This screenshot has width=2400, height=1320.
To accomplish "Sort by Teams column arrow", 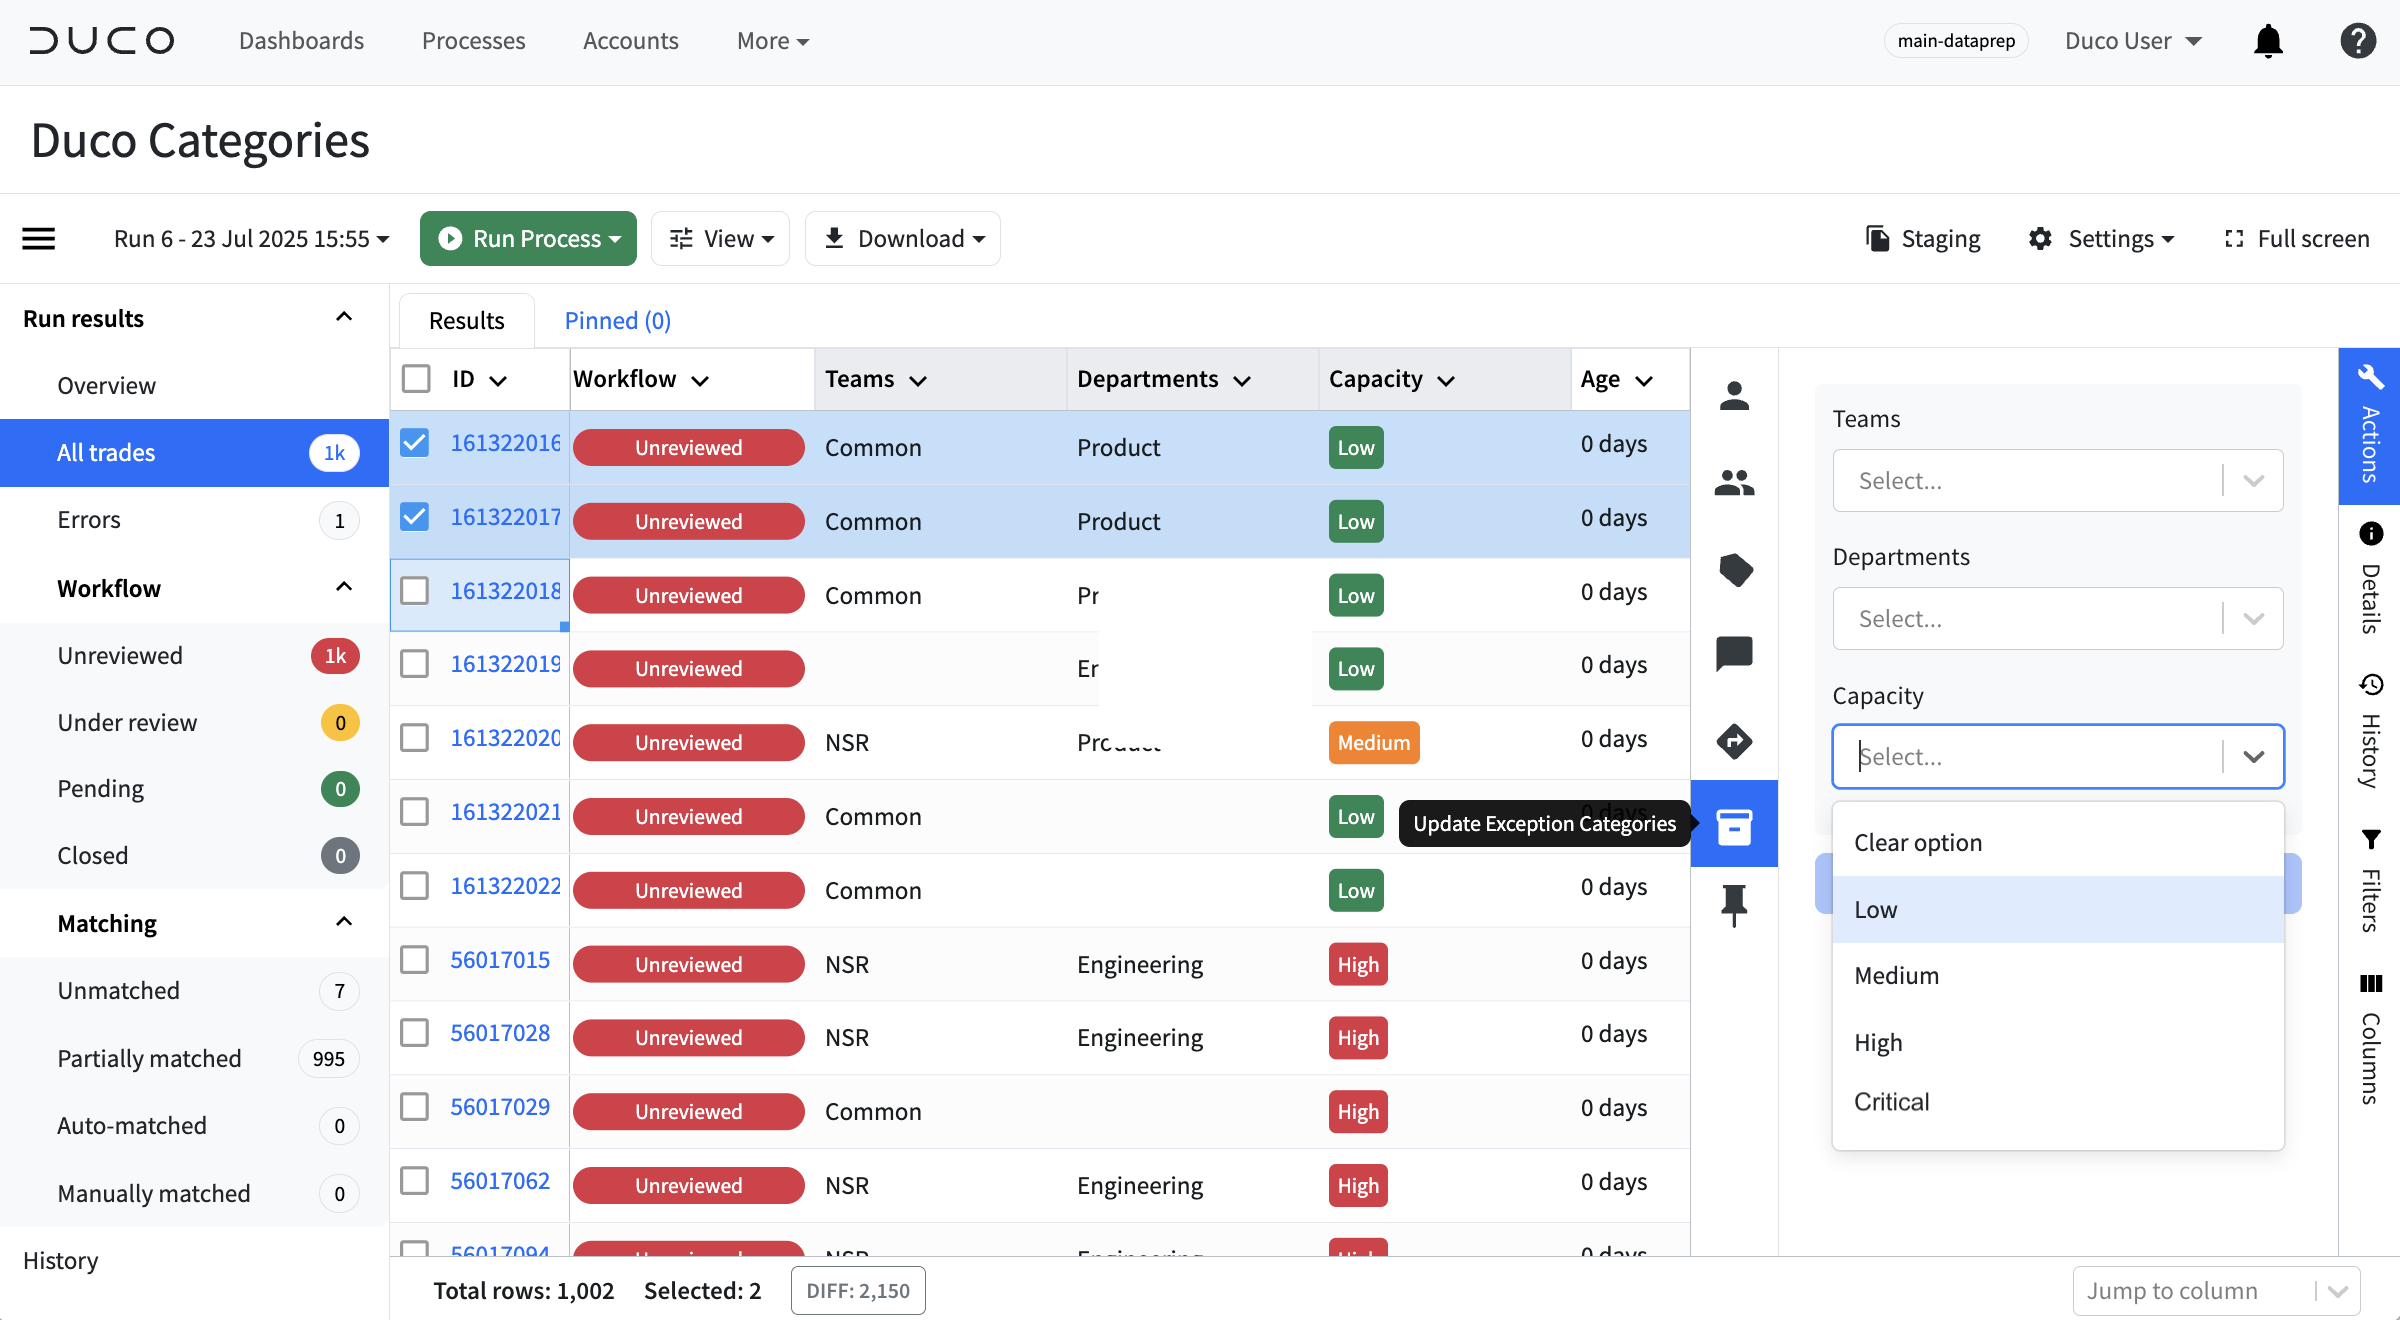I will 918,380.
